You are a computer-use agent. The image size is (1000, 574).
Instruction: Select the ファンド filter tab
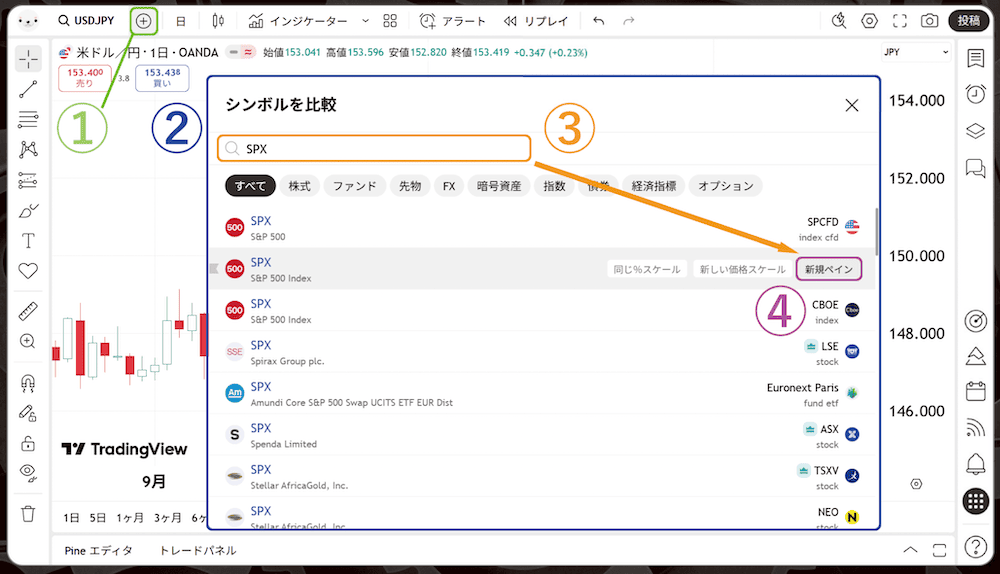355,186
